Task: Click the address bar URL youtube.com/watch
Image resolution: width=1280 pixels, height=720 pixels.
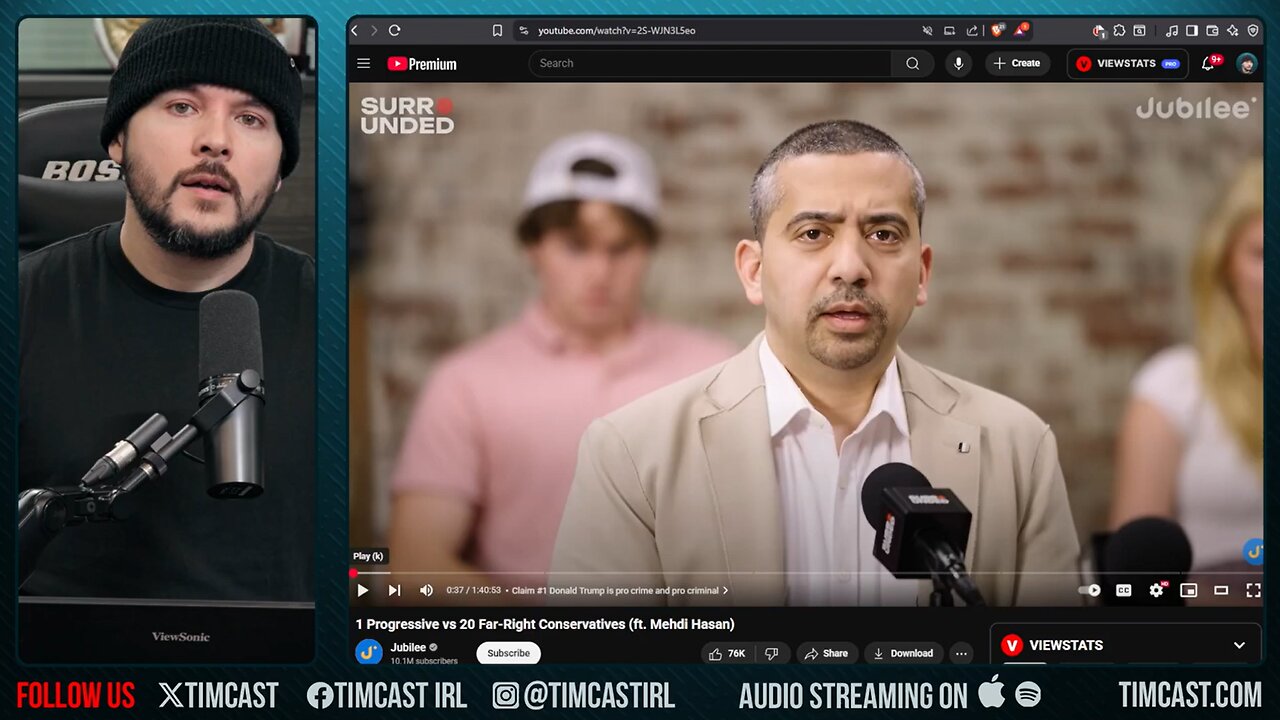Action: pos(616,31)
